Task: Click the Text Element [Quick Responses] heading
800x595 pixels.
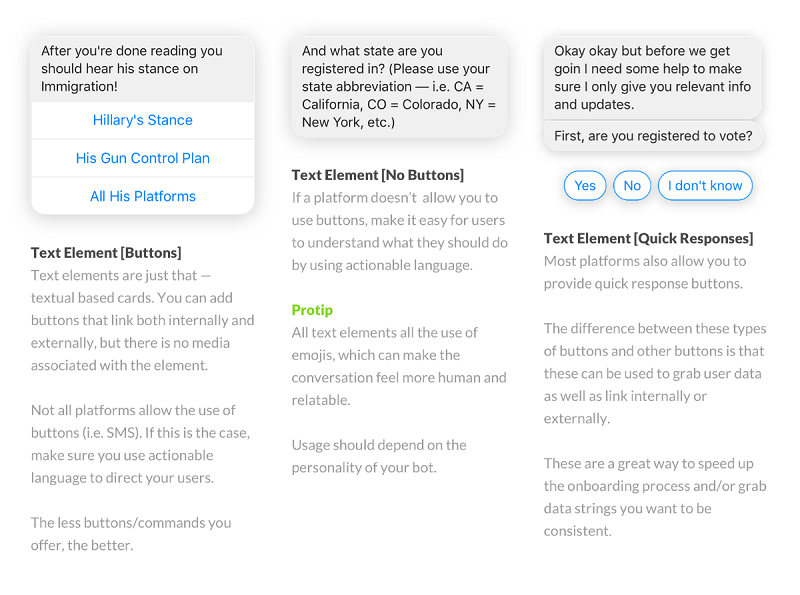Action: coord(648,239)
